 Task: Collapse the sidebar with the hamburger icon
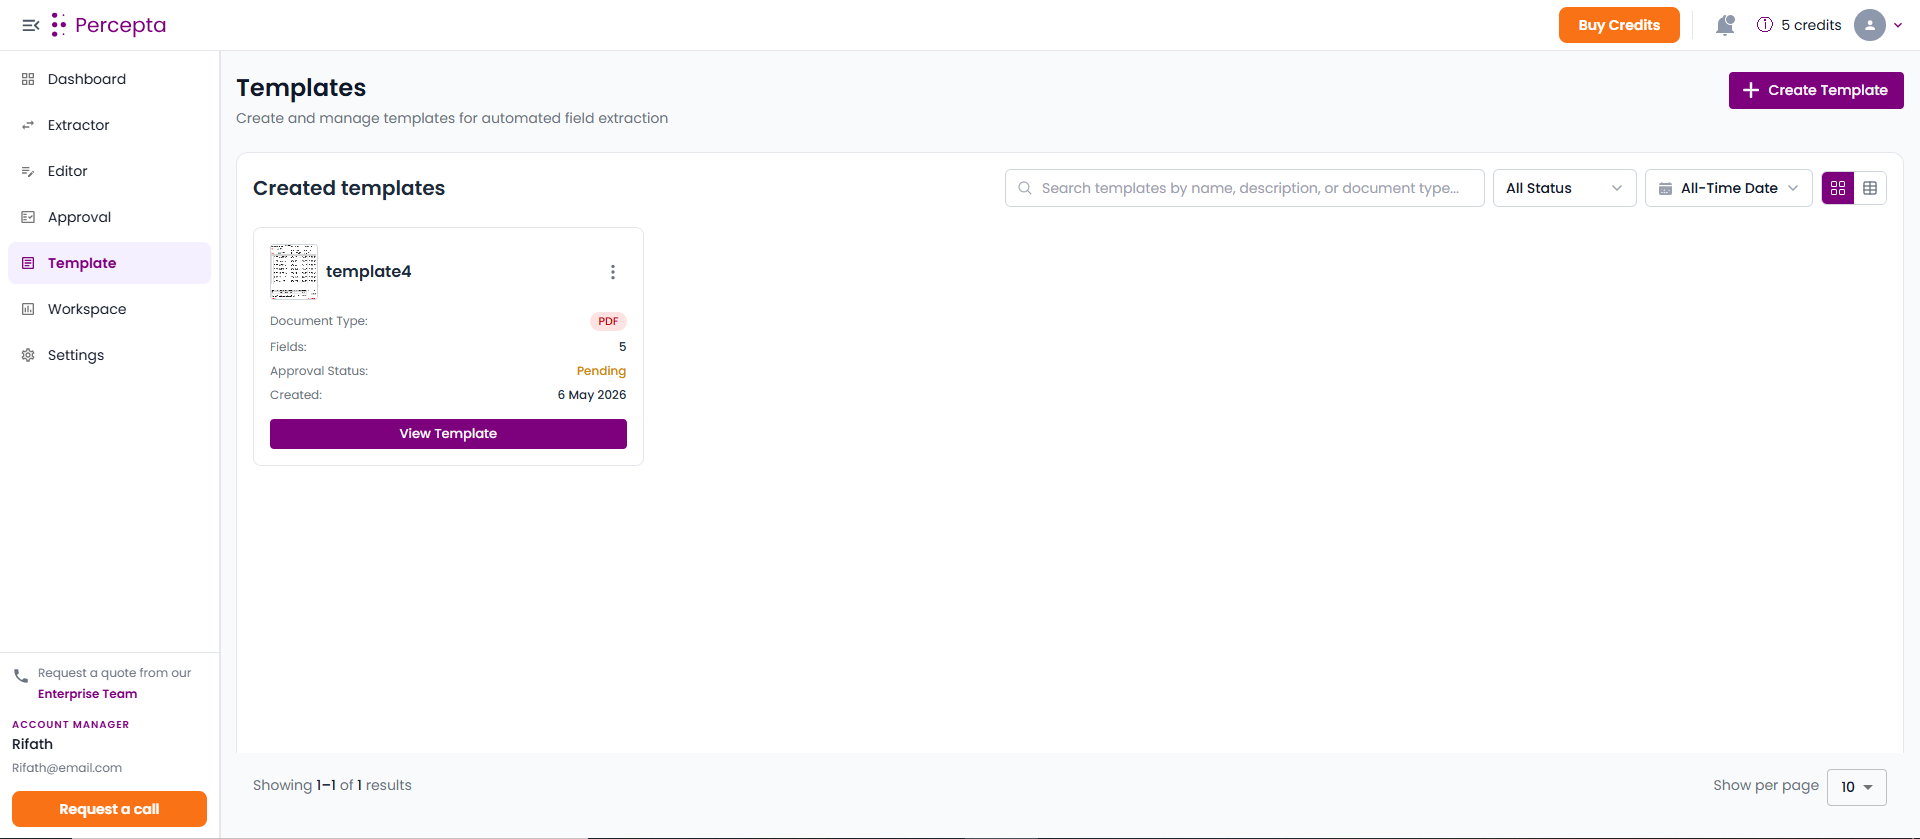coord(31,25)
